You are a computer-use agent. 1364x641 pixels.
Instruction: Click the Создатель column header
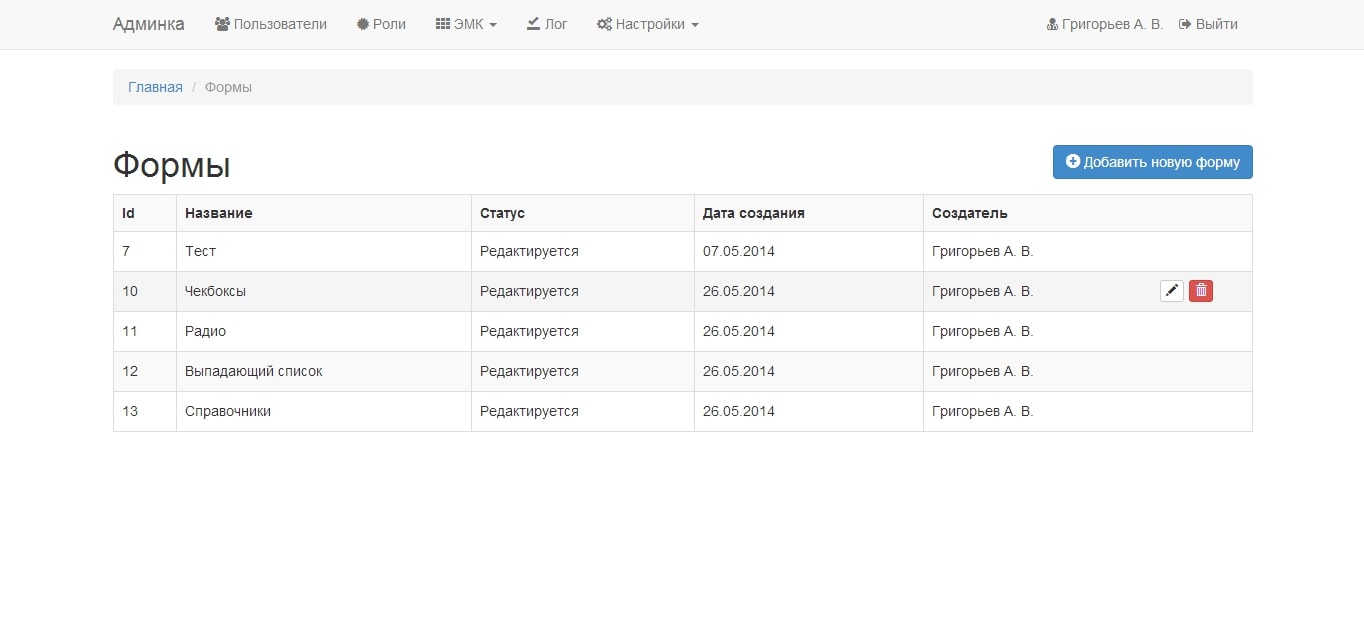(1088, 213)
